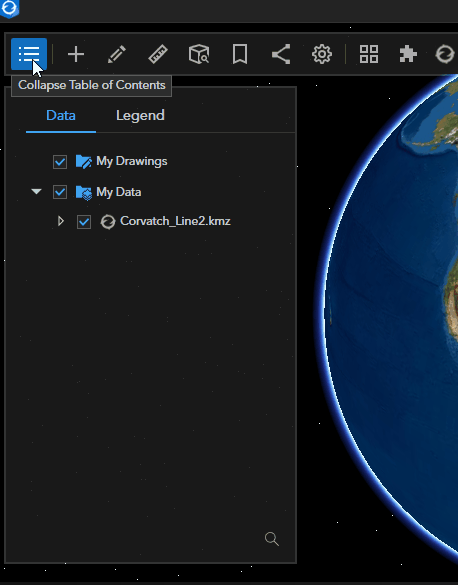
Task: Expand the Corvatch_Line2.kmz node
Action: [x=61, y=221]
